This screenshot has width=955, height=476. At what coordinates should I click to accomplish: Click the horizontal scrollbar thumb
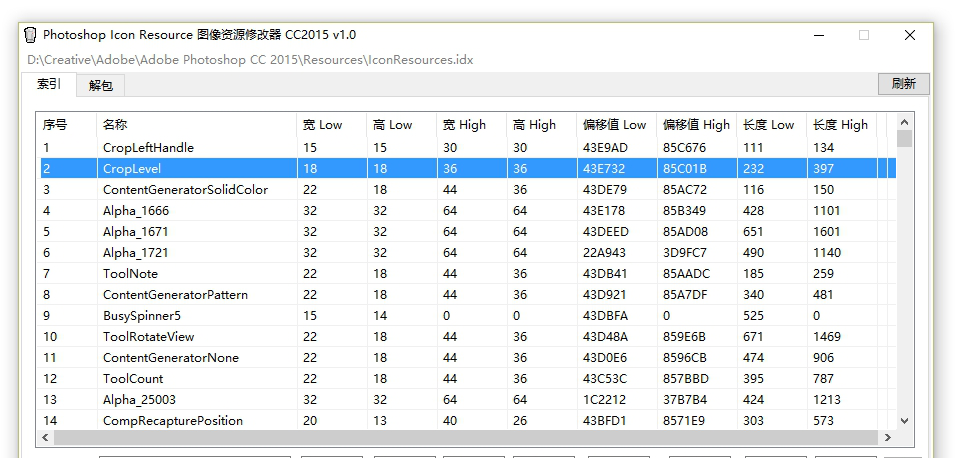coord(466,437)
